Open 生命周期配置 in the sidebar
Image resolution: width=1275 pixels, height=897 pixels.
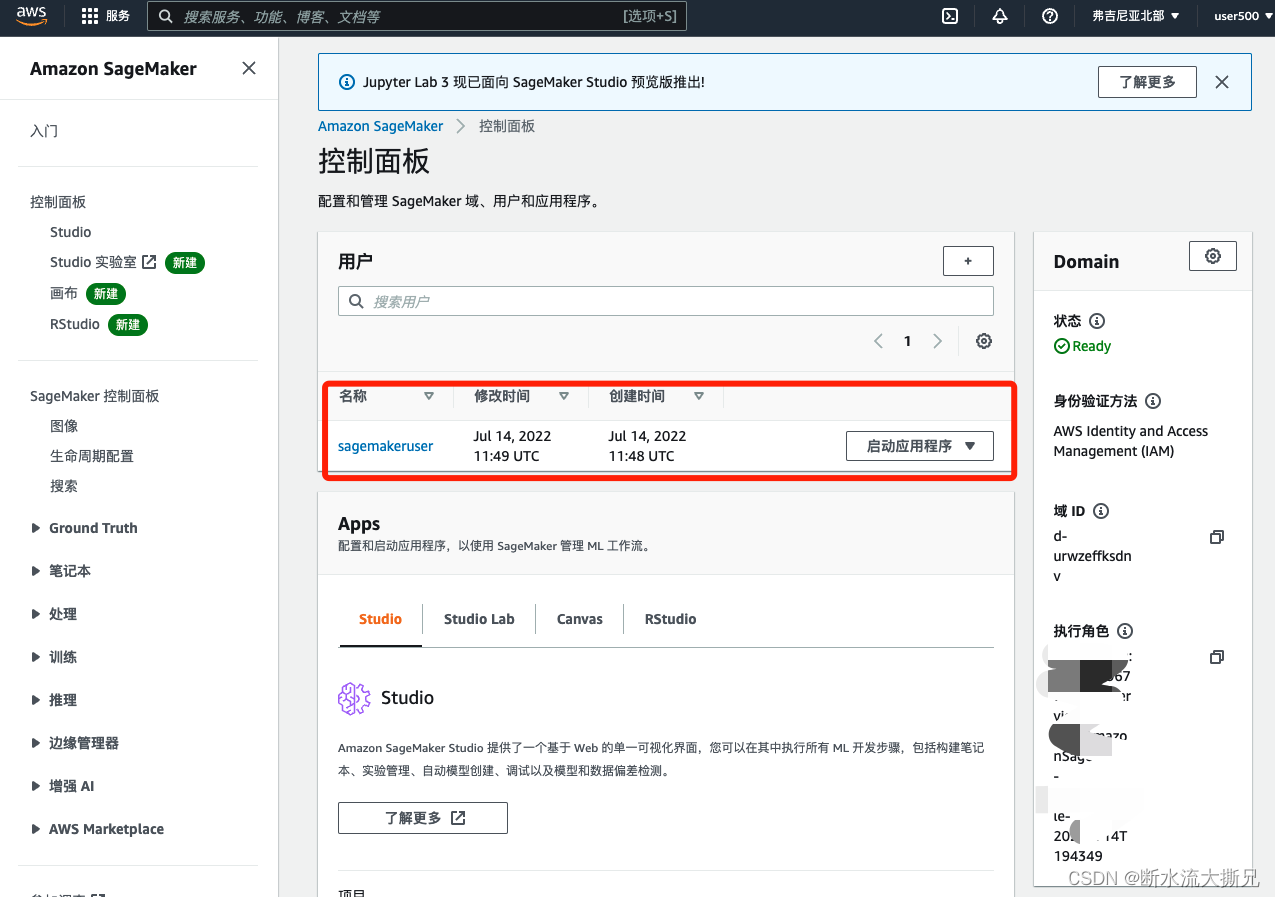(92, 456)
